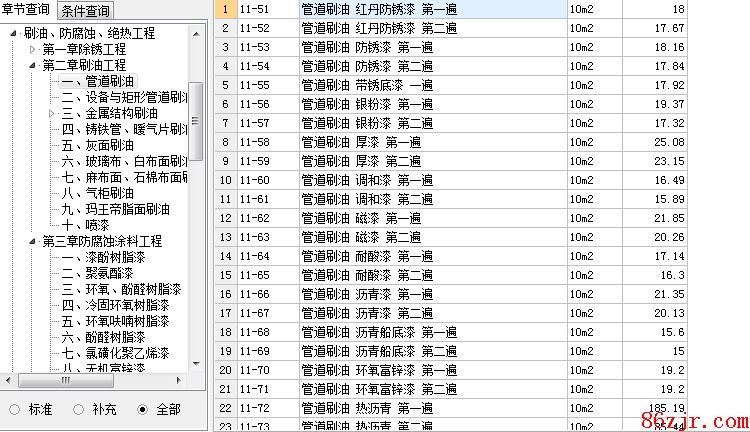Screen dimensions: 750x432
Task: Choose the 补充 radio option
Action: (78, 409)
